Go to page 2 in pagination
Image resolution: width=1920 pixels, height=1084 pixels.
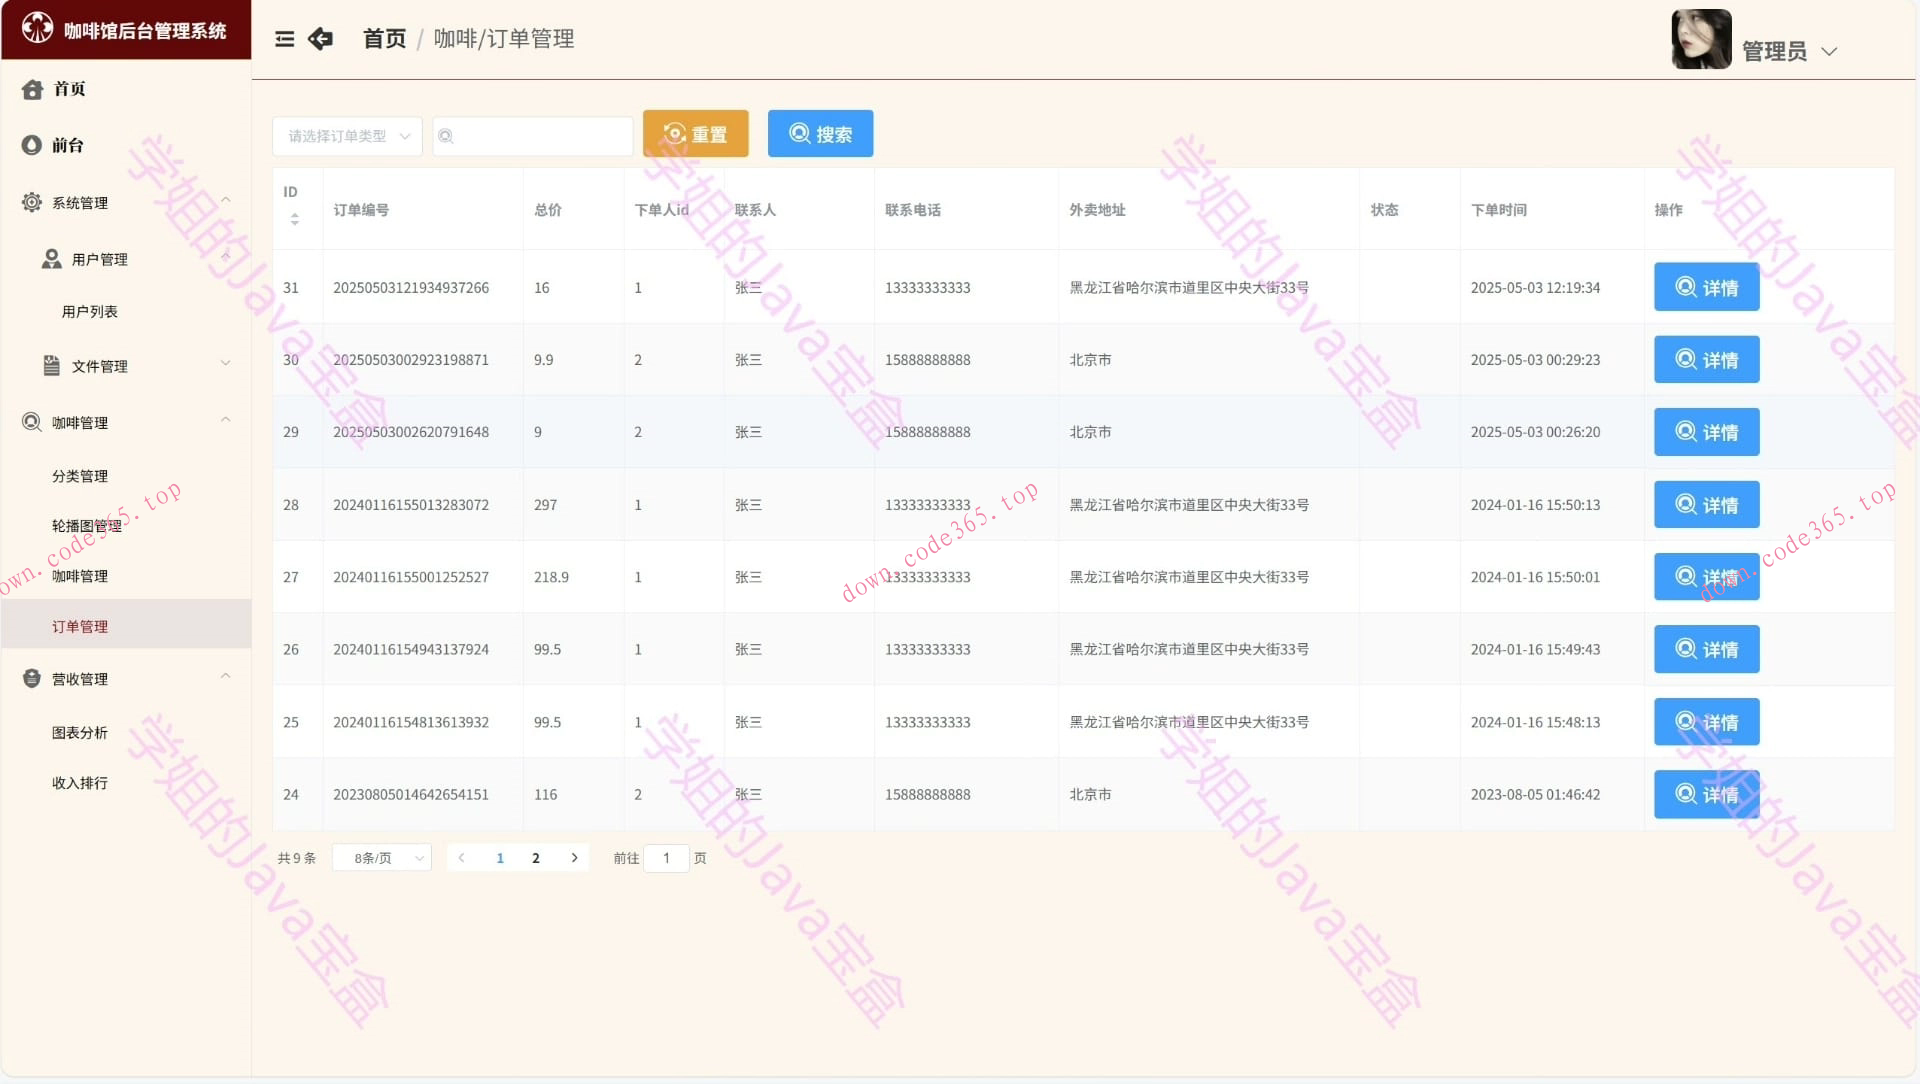[536, 858]
